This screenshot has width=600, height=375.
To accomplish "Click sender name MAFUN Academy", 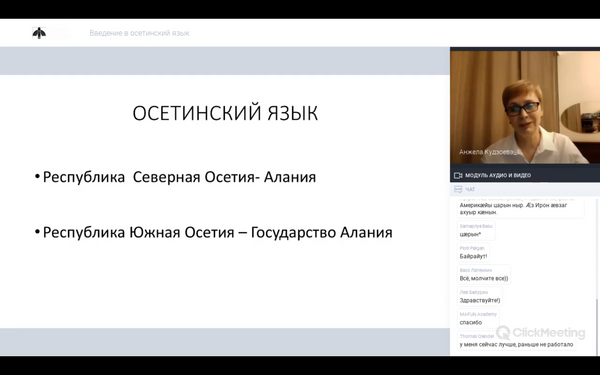I will click(478, 315).
